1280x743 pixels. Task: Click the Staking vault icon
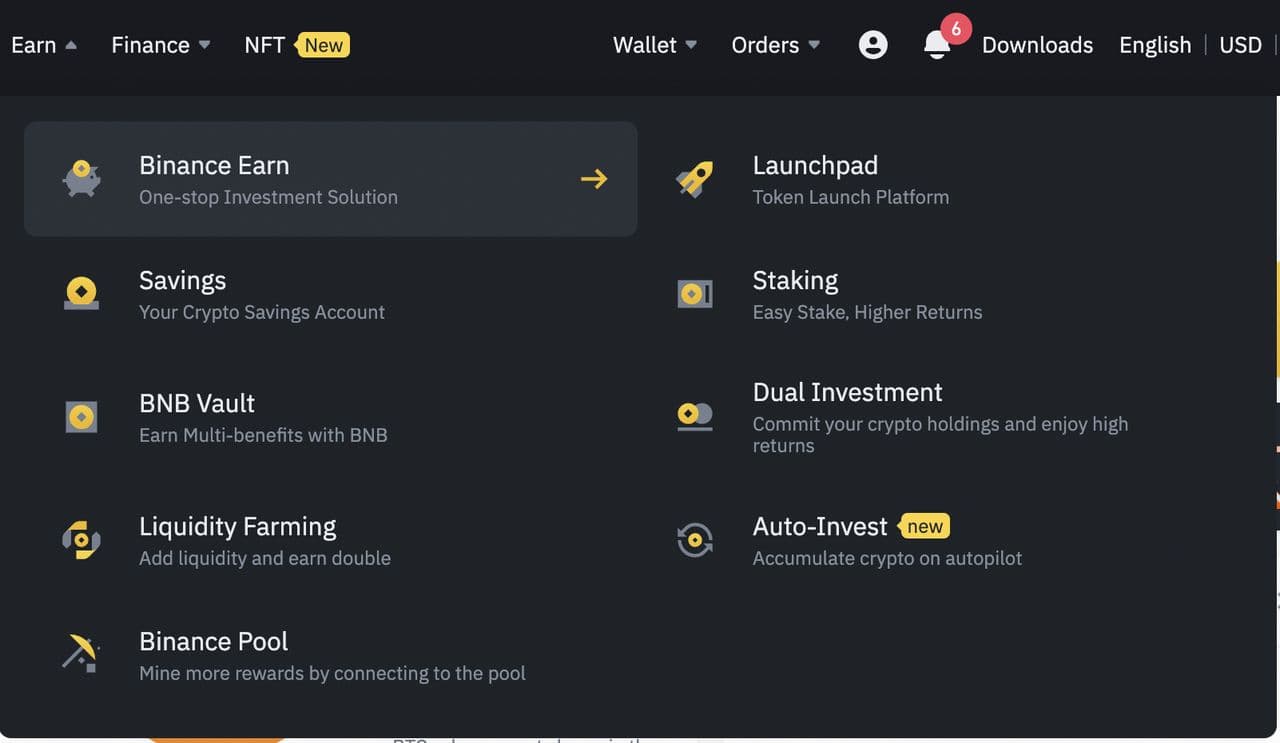pyautogui.click(x=695, y=294)
